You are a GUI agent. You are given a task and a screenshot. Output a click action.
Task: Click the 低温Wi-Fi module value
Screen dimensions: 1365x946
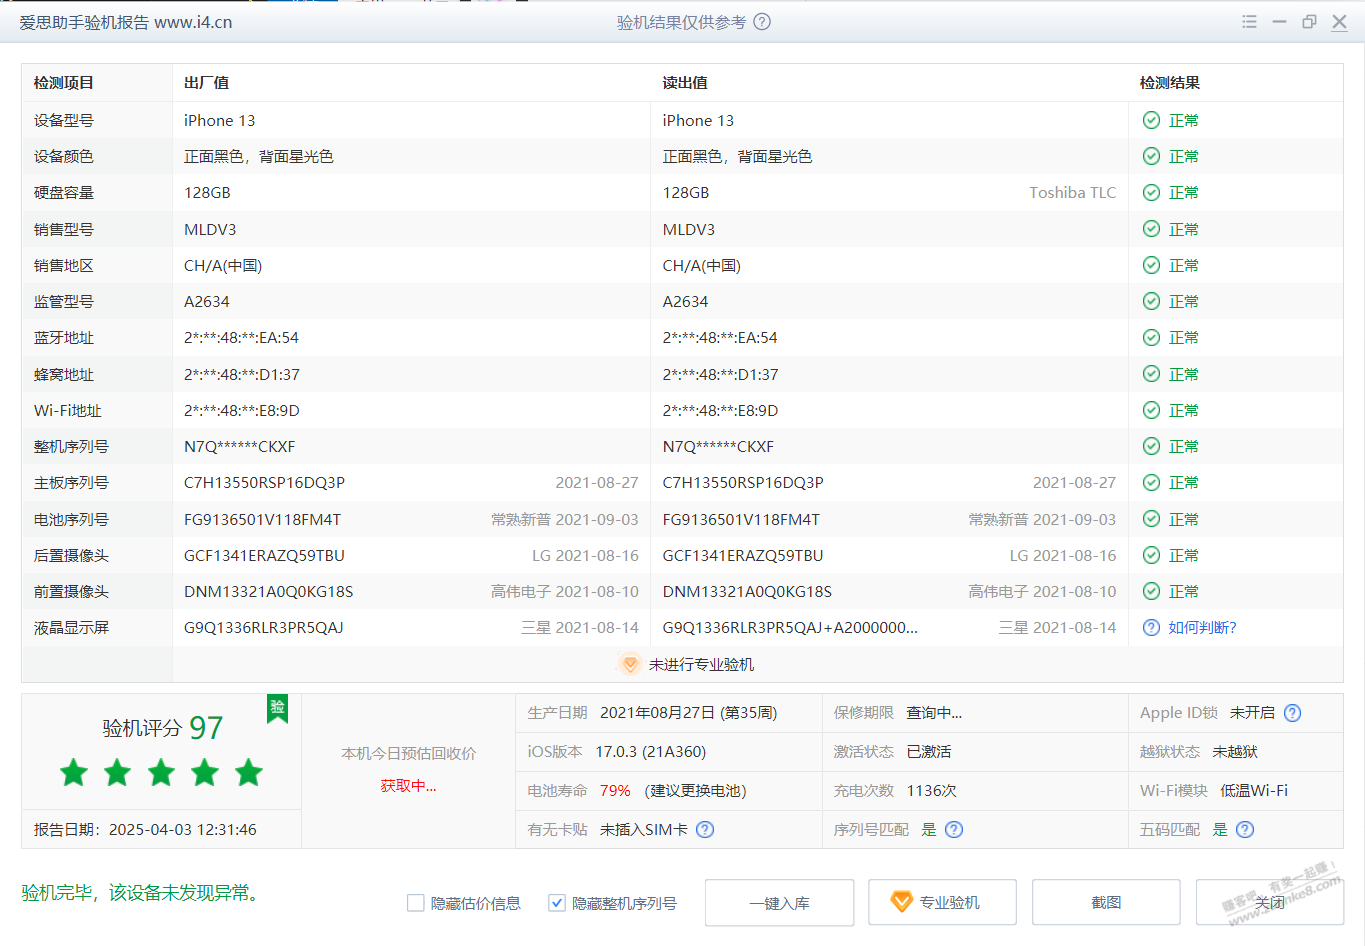pos(1254,790)
